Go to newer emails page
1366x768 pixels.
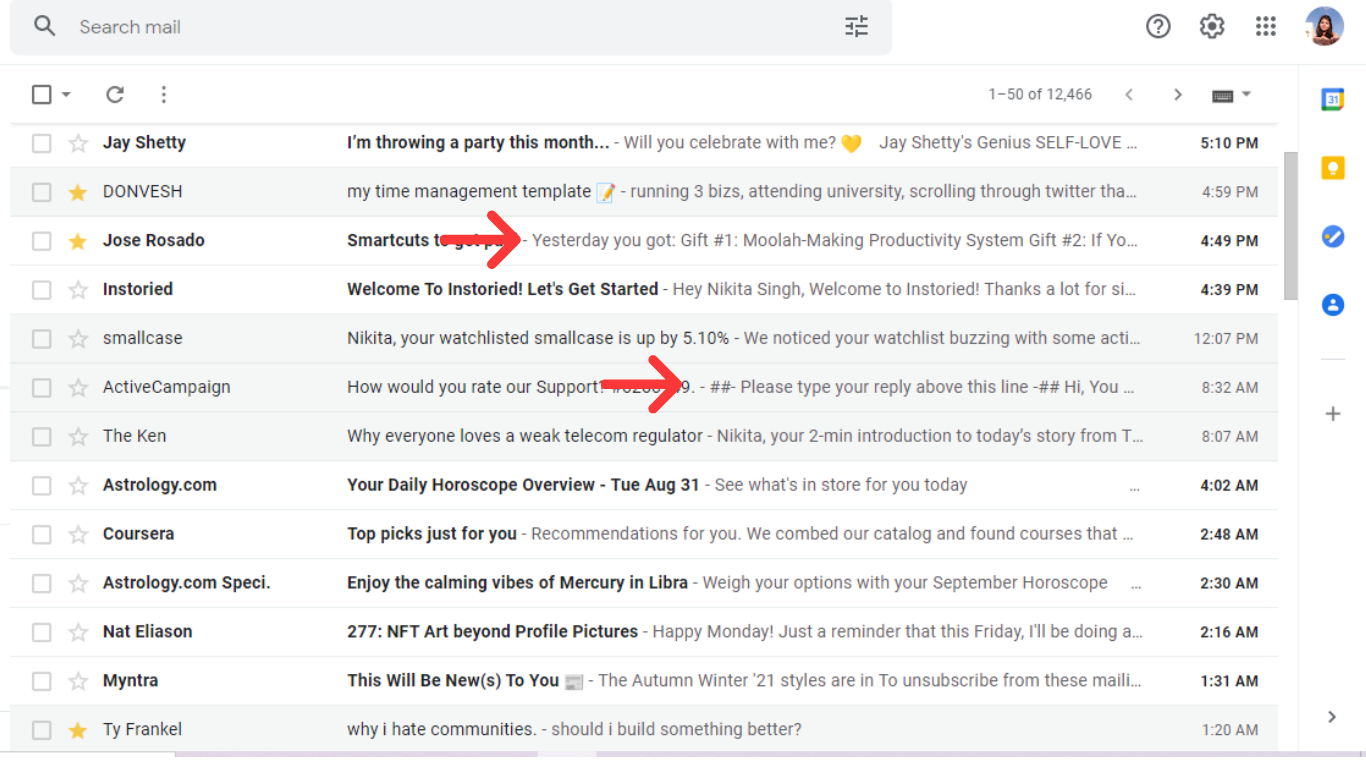(x=1129, y=94)
